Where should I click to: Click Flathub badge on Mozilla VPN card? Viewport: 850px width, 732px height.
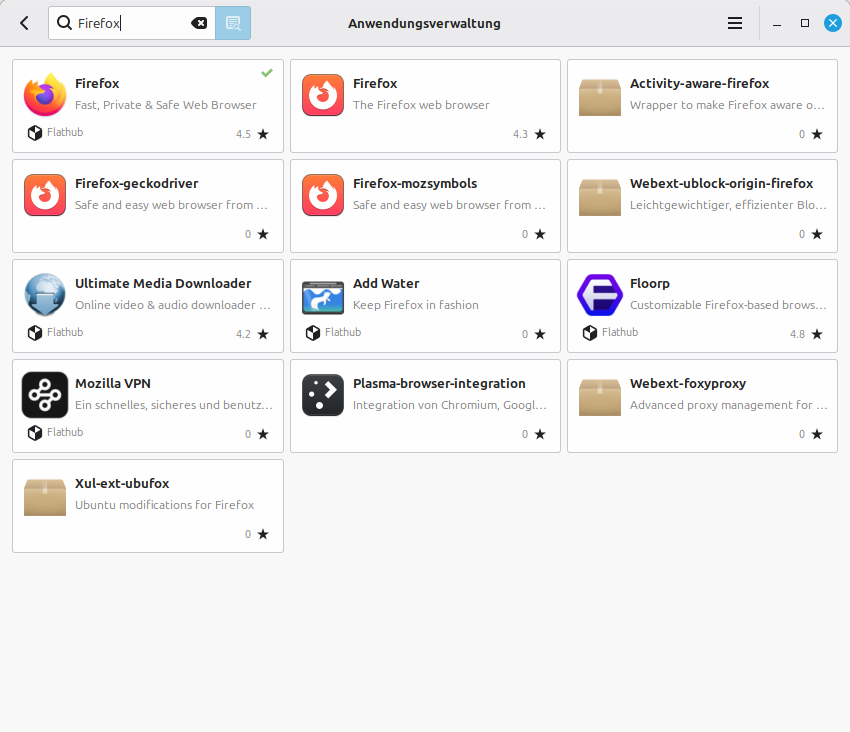55,433
